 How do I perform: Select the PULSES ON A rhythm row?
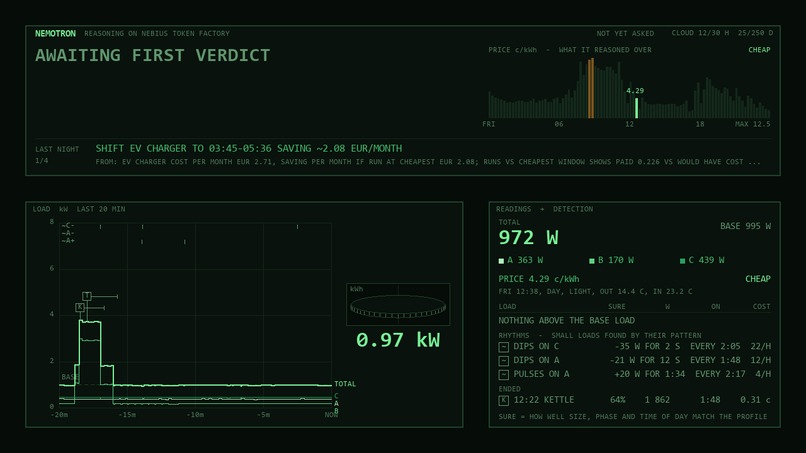click(634, 374)
